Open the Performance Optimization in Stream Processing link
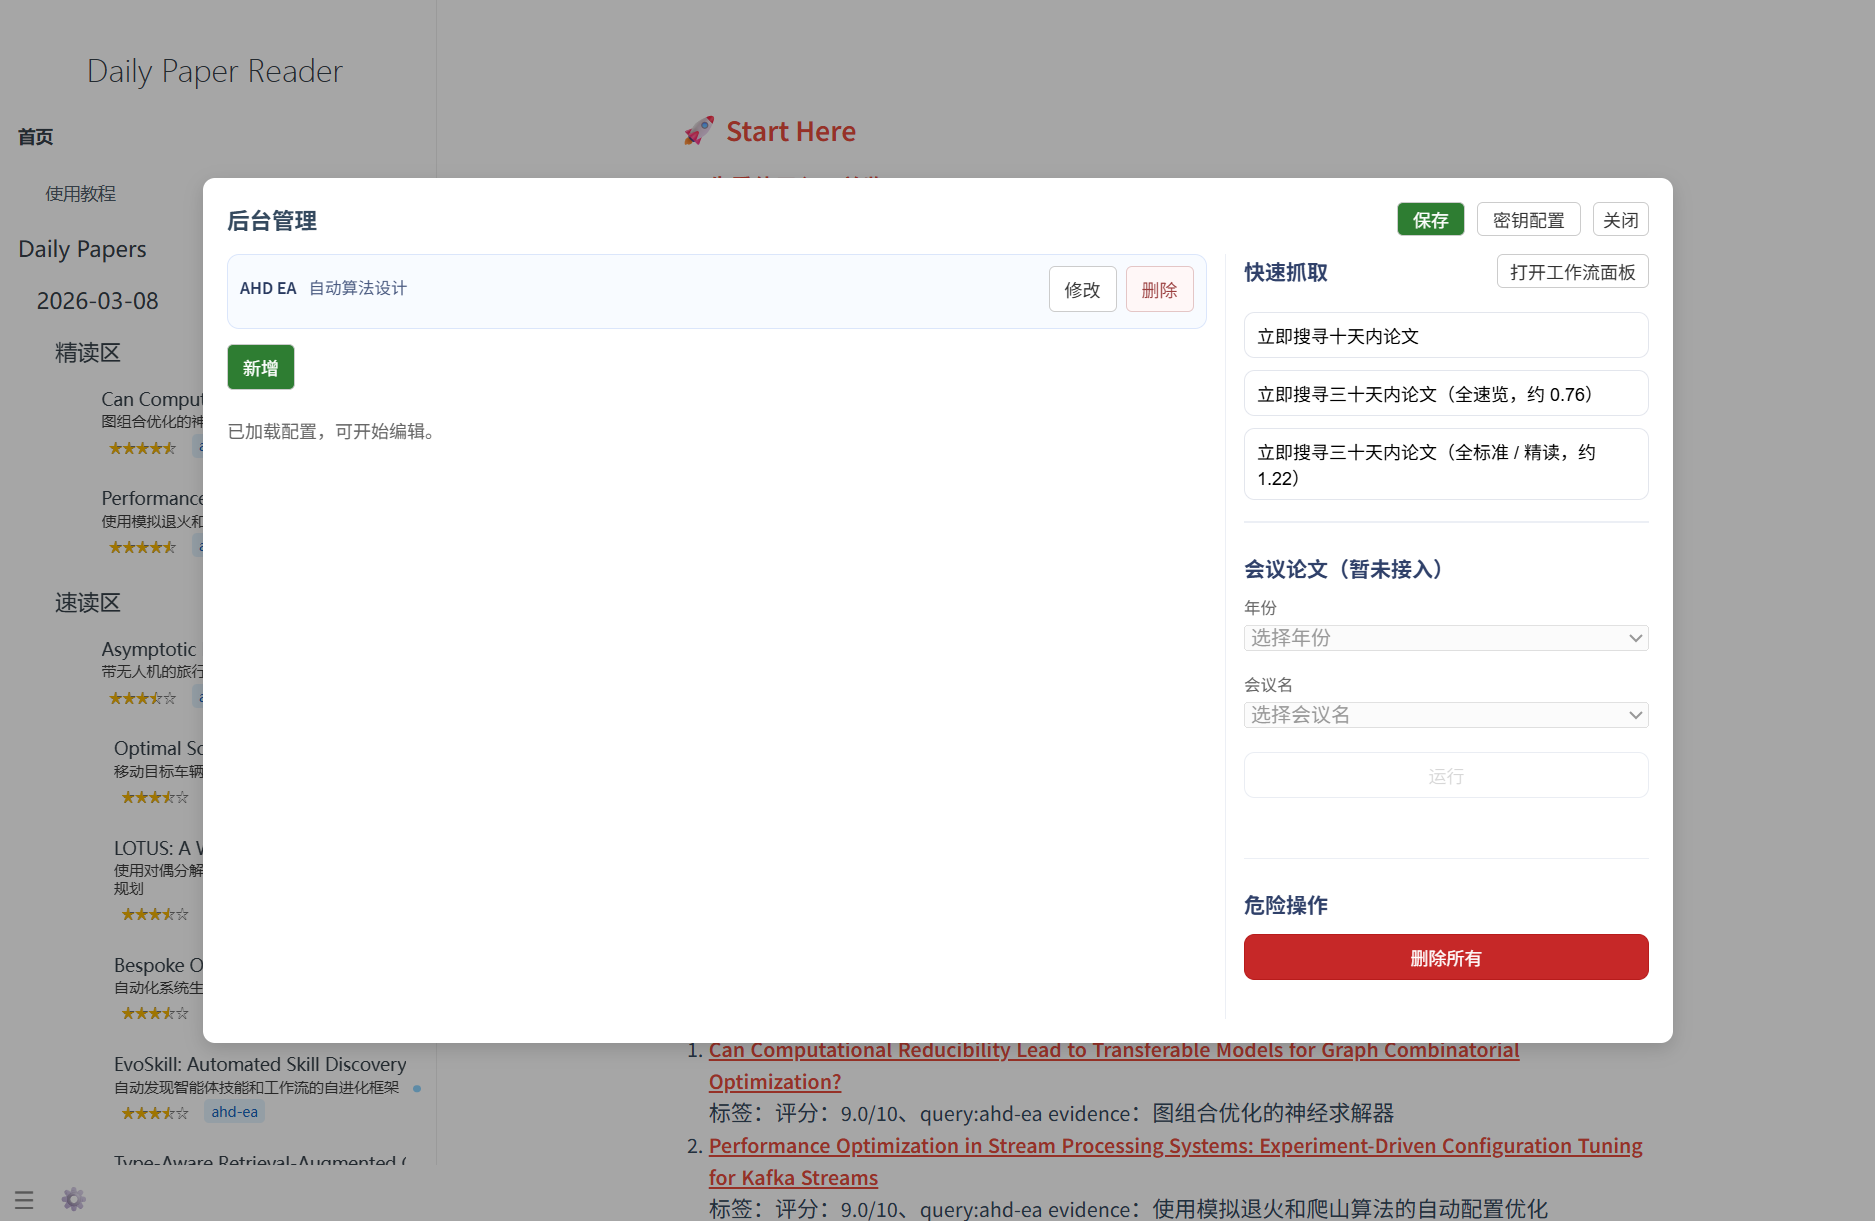This screenshot has width=1875, height=1221. coord(1176,1162)
